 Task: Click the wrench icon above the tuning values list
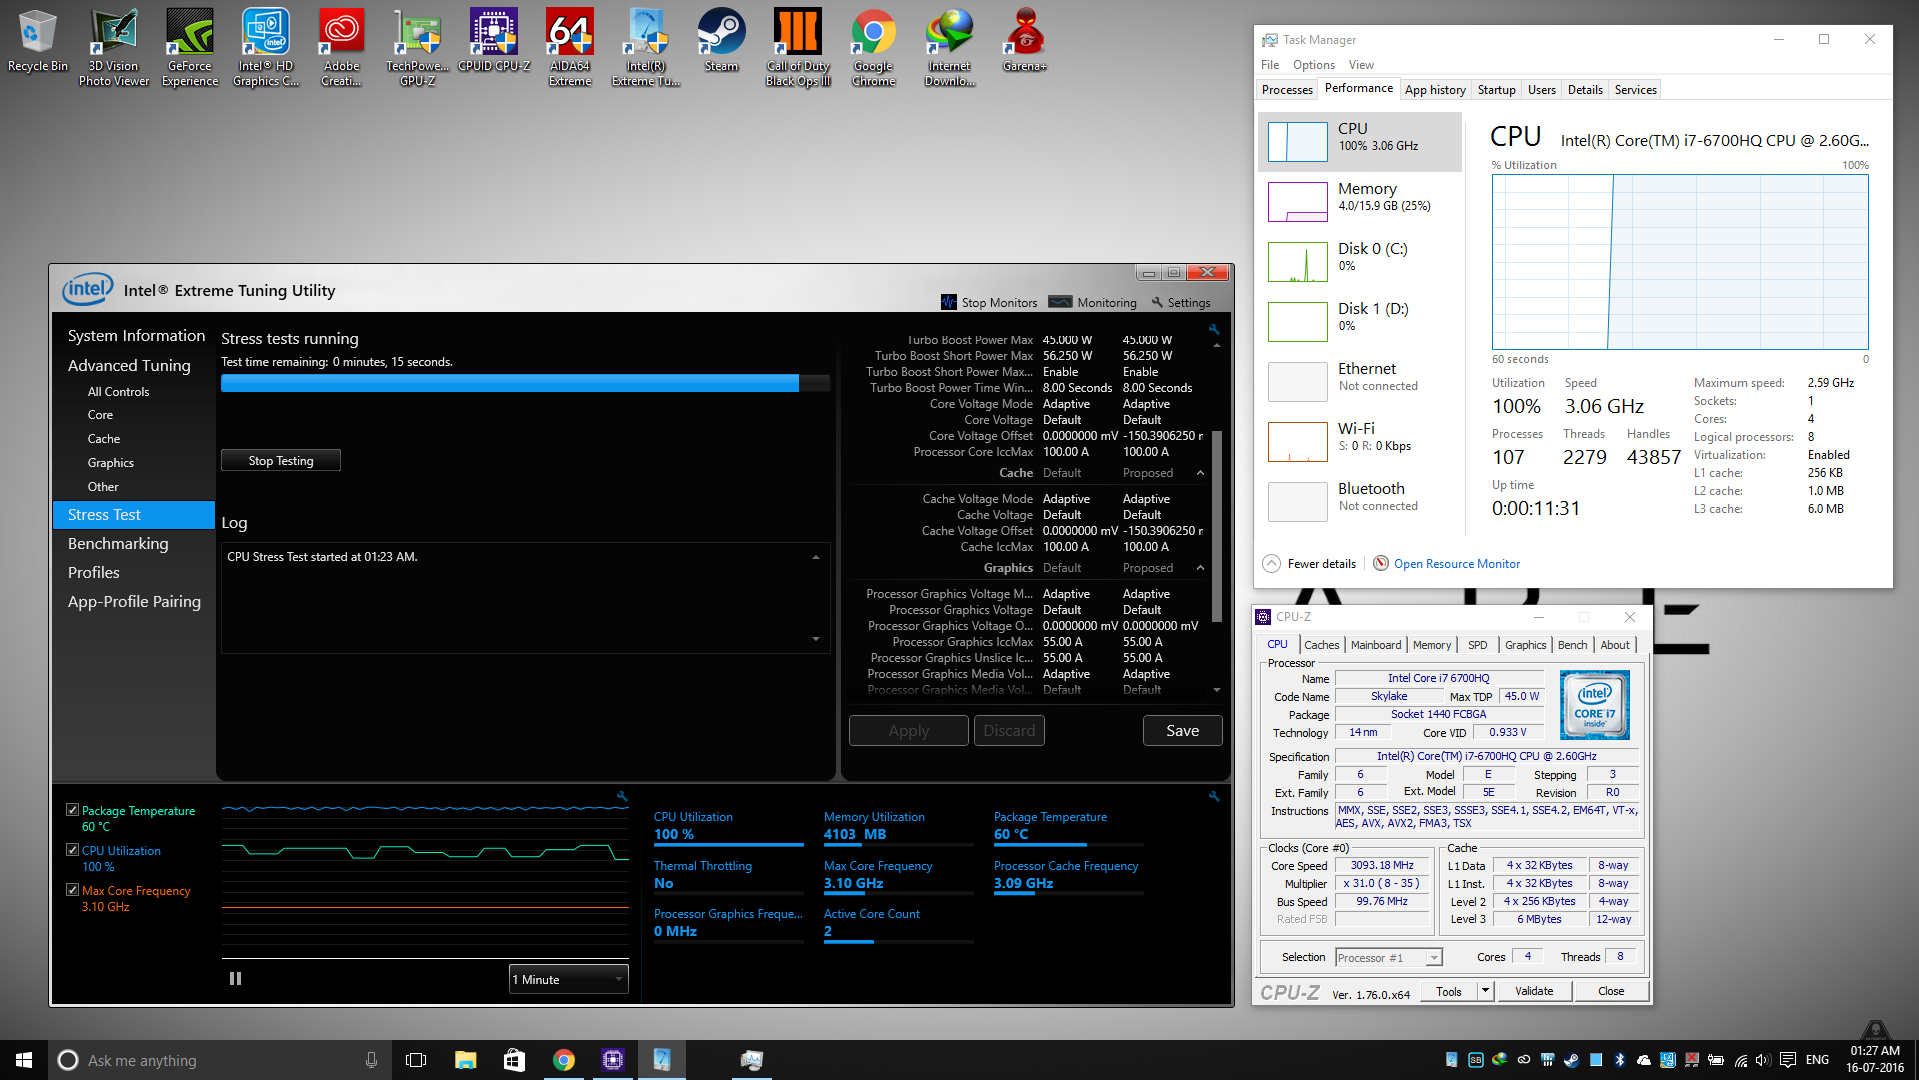pos(1214,329)
